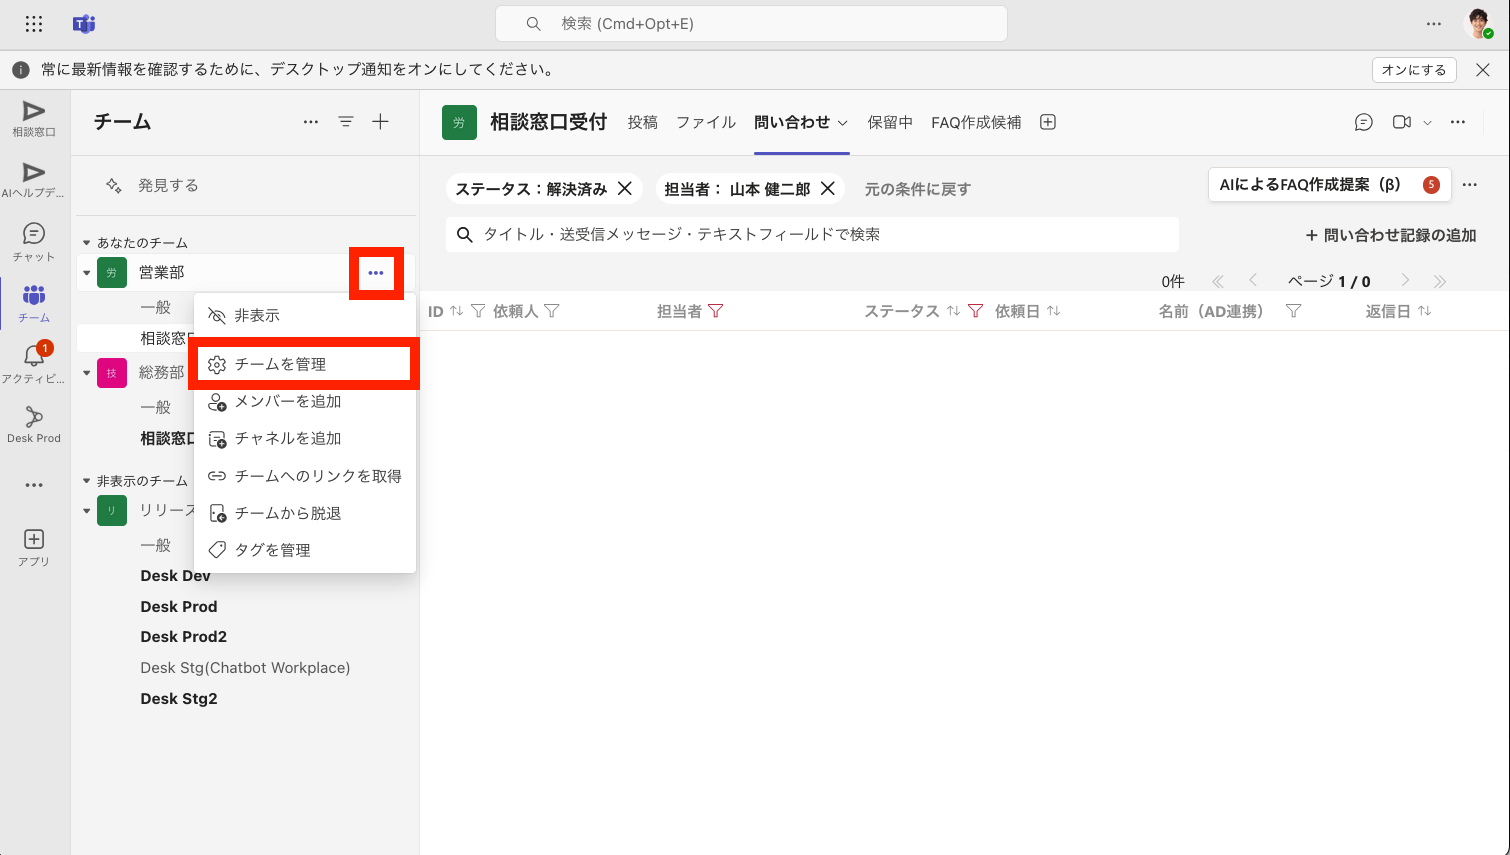Open 相談窓口 app in left rail
This screenshot has height=855, width=1510.
[x=34, y=119]
